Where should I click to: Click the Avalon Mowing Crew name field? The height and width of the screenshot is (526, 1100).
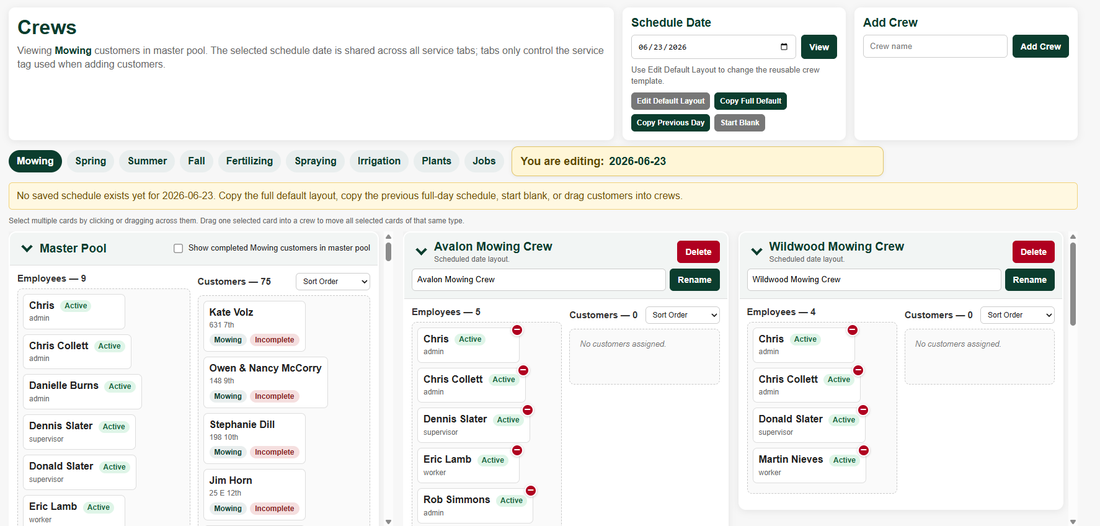pos(539,279)
